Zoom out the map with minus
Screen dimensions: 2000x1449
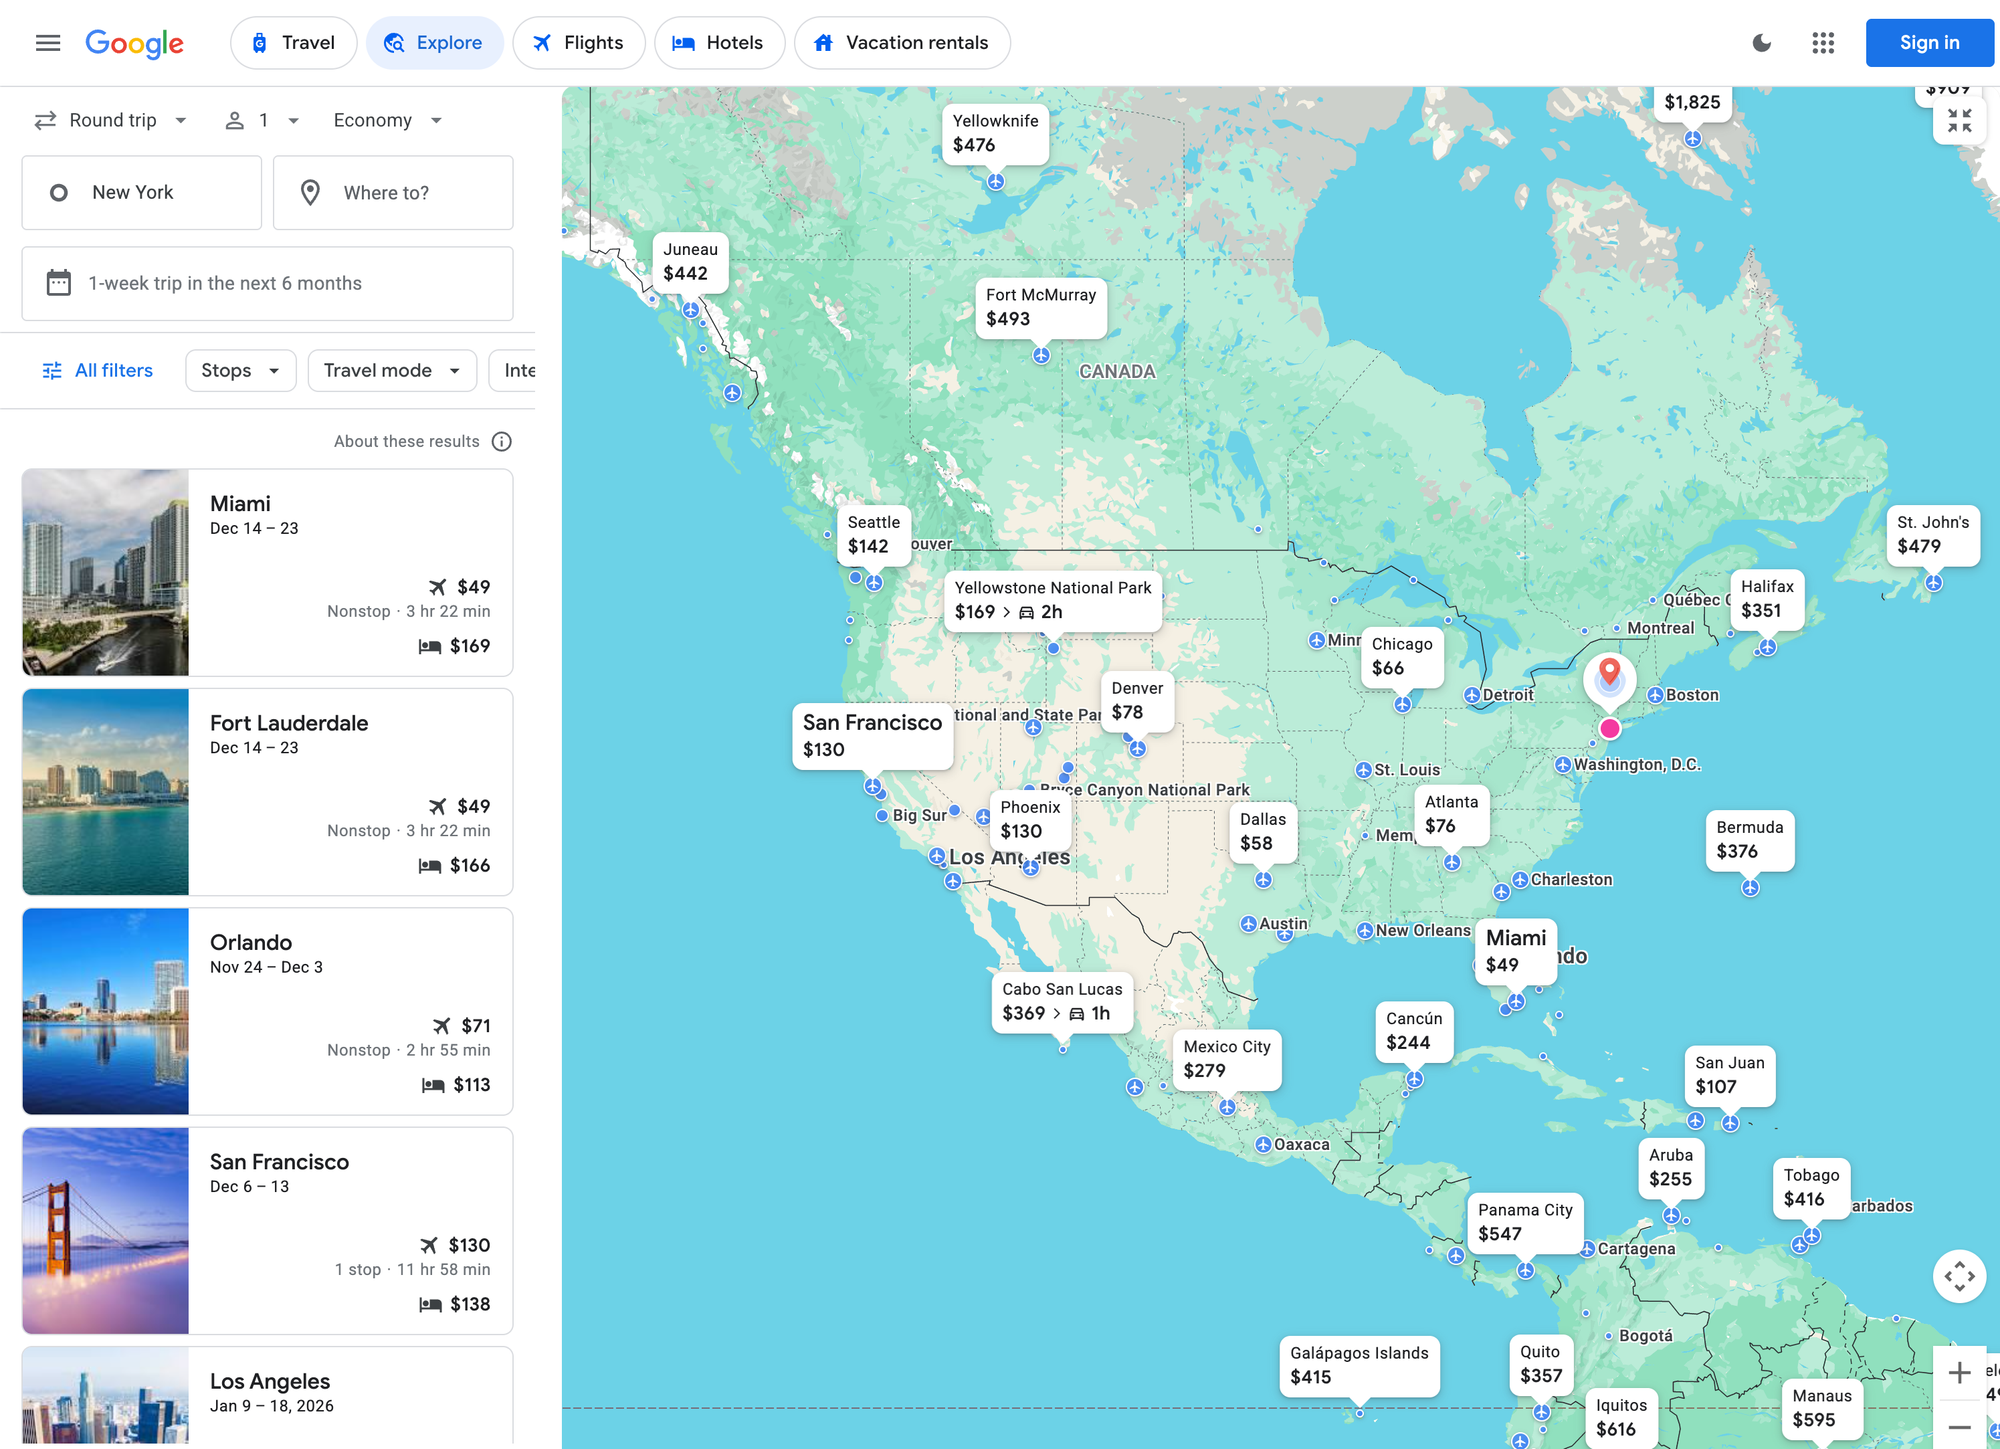click(x=1959, y=1427)
